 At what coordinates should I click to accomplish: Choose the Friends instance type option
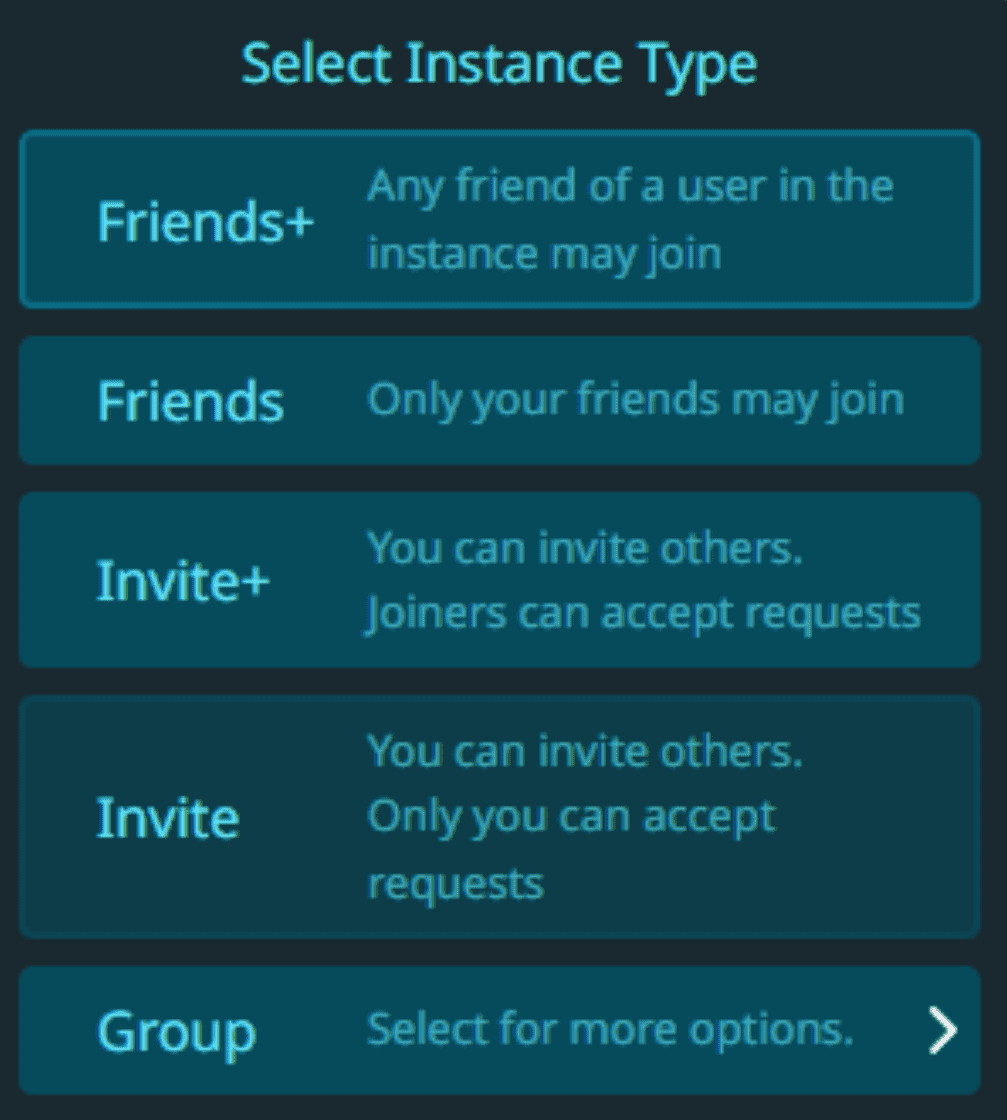click(x=499, y=400)
